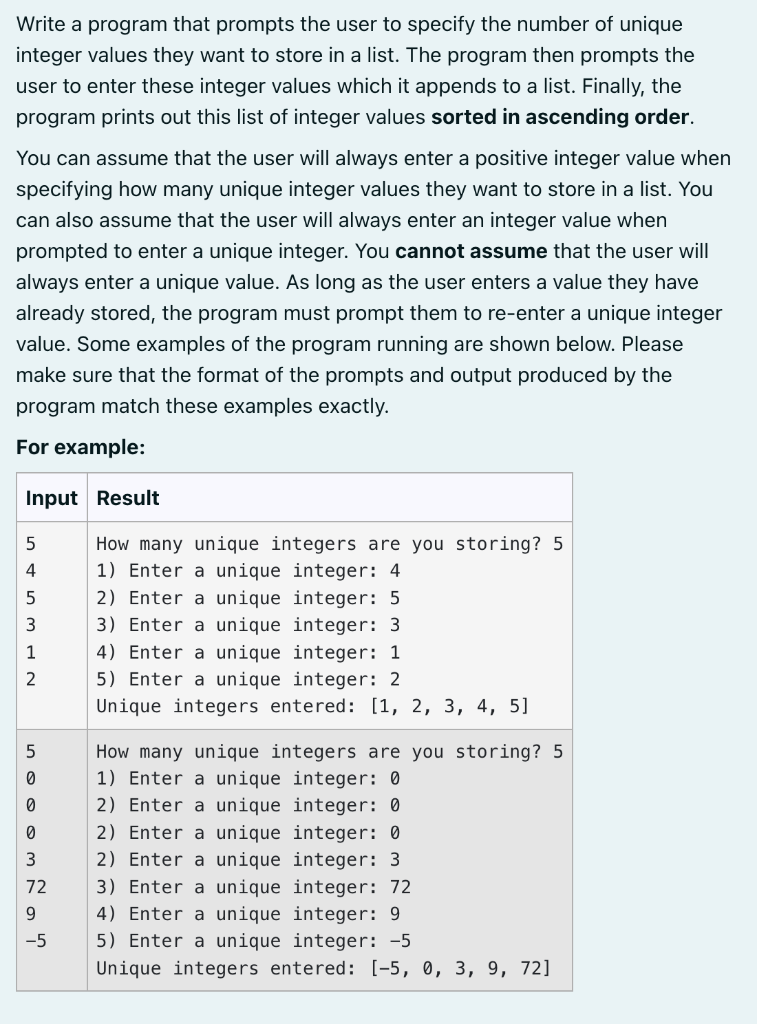Click '1) Enter a unique integer: 4' line
Image resolution: width=757 pixels, height=1024 pixels.
pos(248,571)
